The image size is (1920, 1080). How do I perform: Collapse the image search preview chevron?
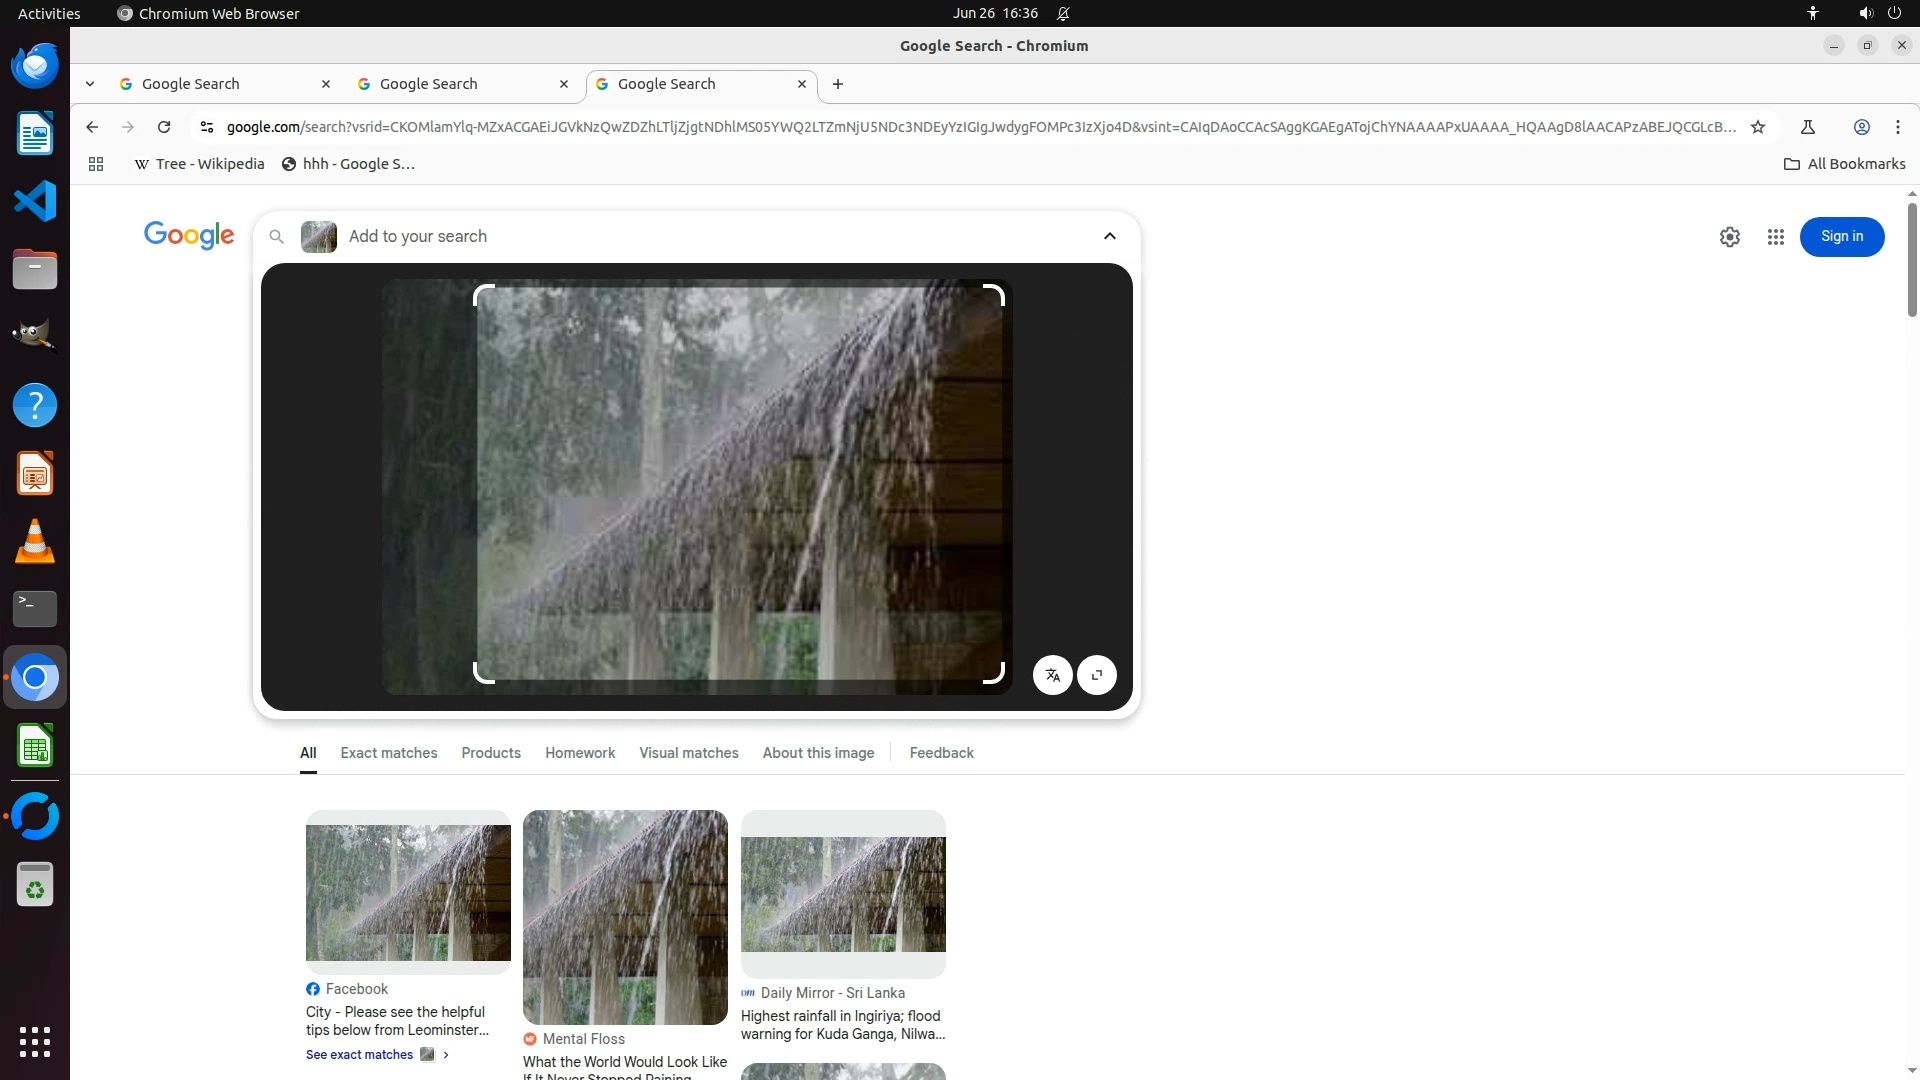click(1109, 236)
